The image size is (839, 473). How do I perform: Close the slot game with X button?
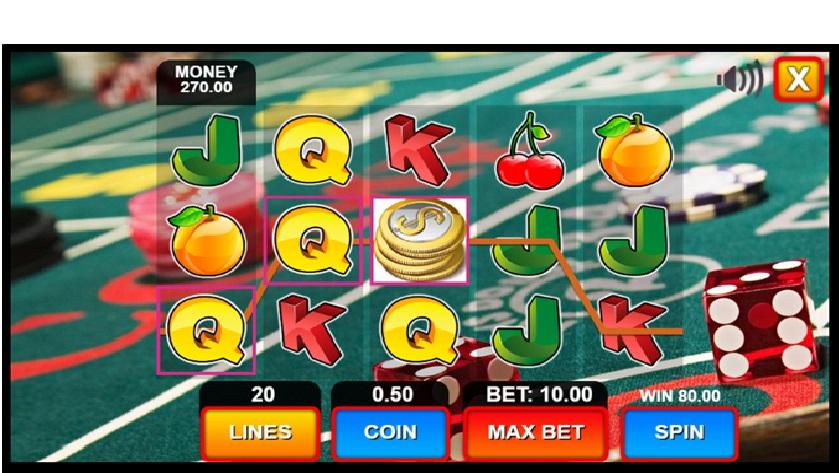pyautogui.click(x=798, y=79)
